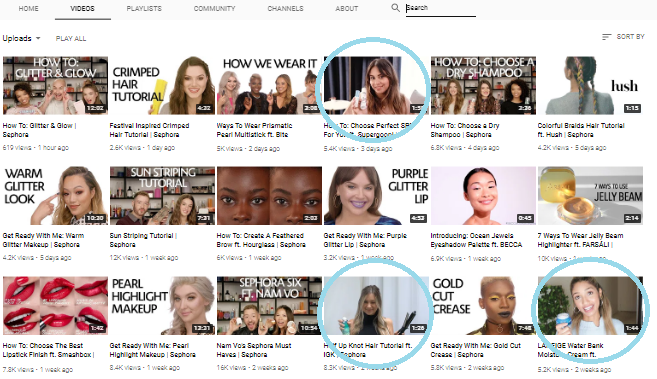Click title 'Colorful Braids Hair Tutorial ft. Hush'
Image resolution: width=657 pixels, height=379 pixels.
click(581, 130)
